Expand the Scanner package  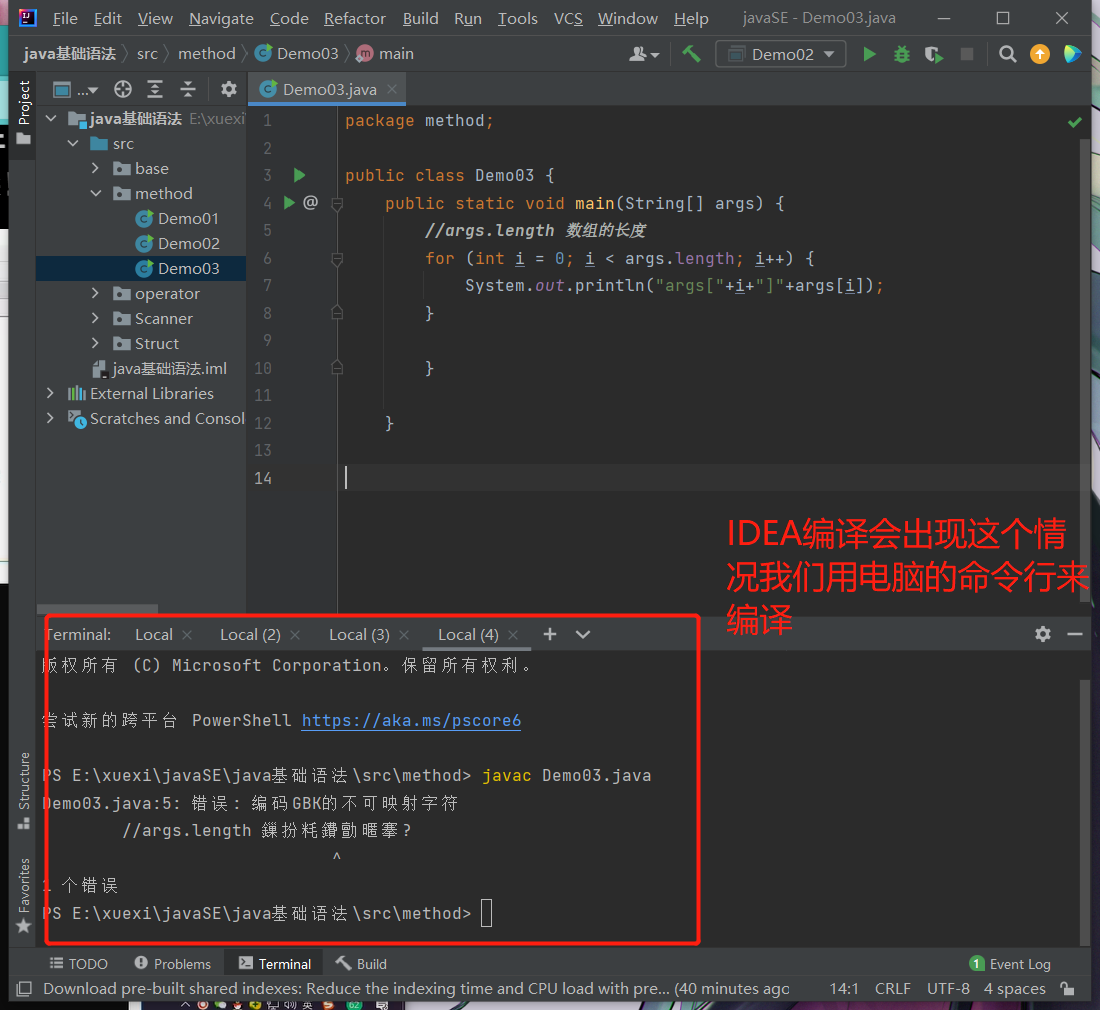(95, 318)
